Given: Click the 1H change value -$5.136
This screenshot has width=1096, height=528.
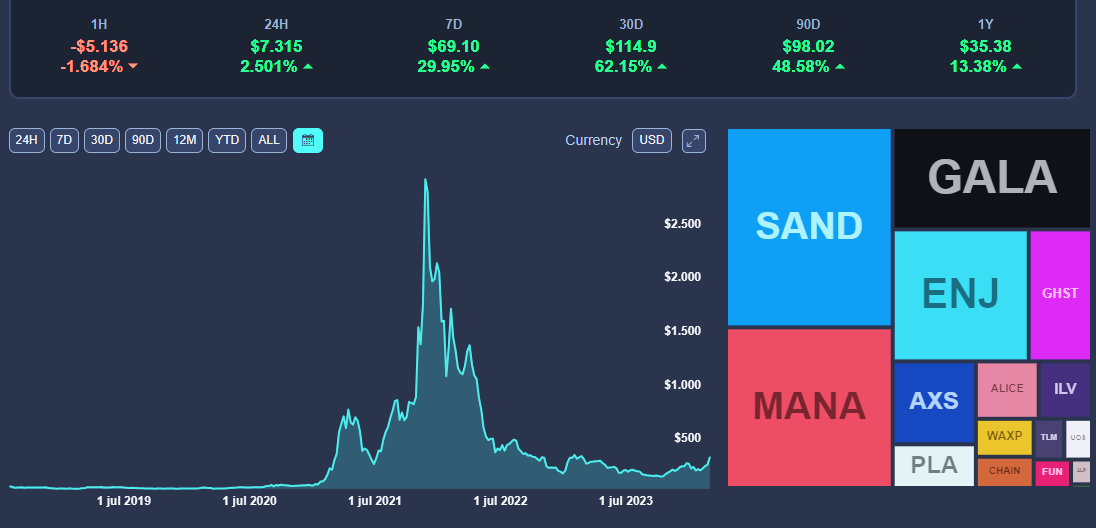Looking at the screenshot, I should pyautogui.click(x=99, y=47).
